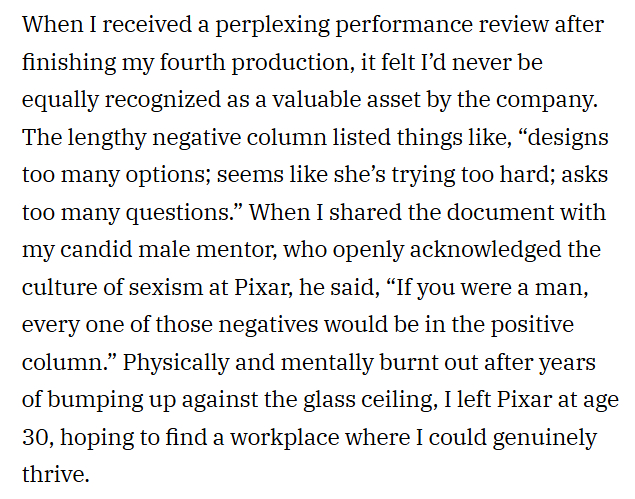Click the word "document" in the paragraph
This screenshot has height=499, width=635.
(472, 212)
